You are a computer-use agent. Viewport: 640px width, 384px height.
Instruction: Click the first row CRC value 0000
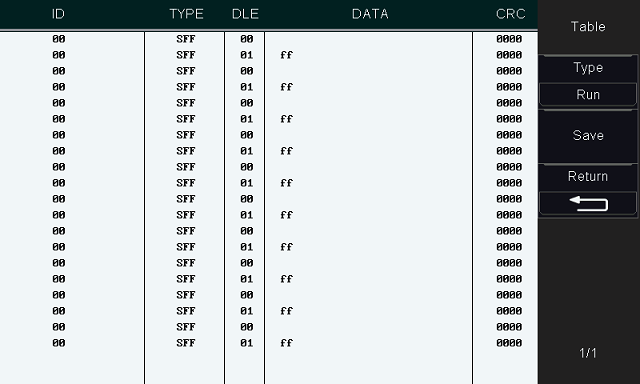[x=509, y=39]
